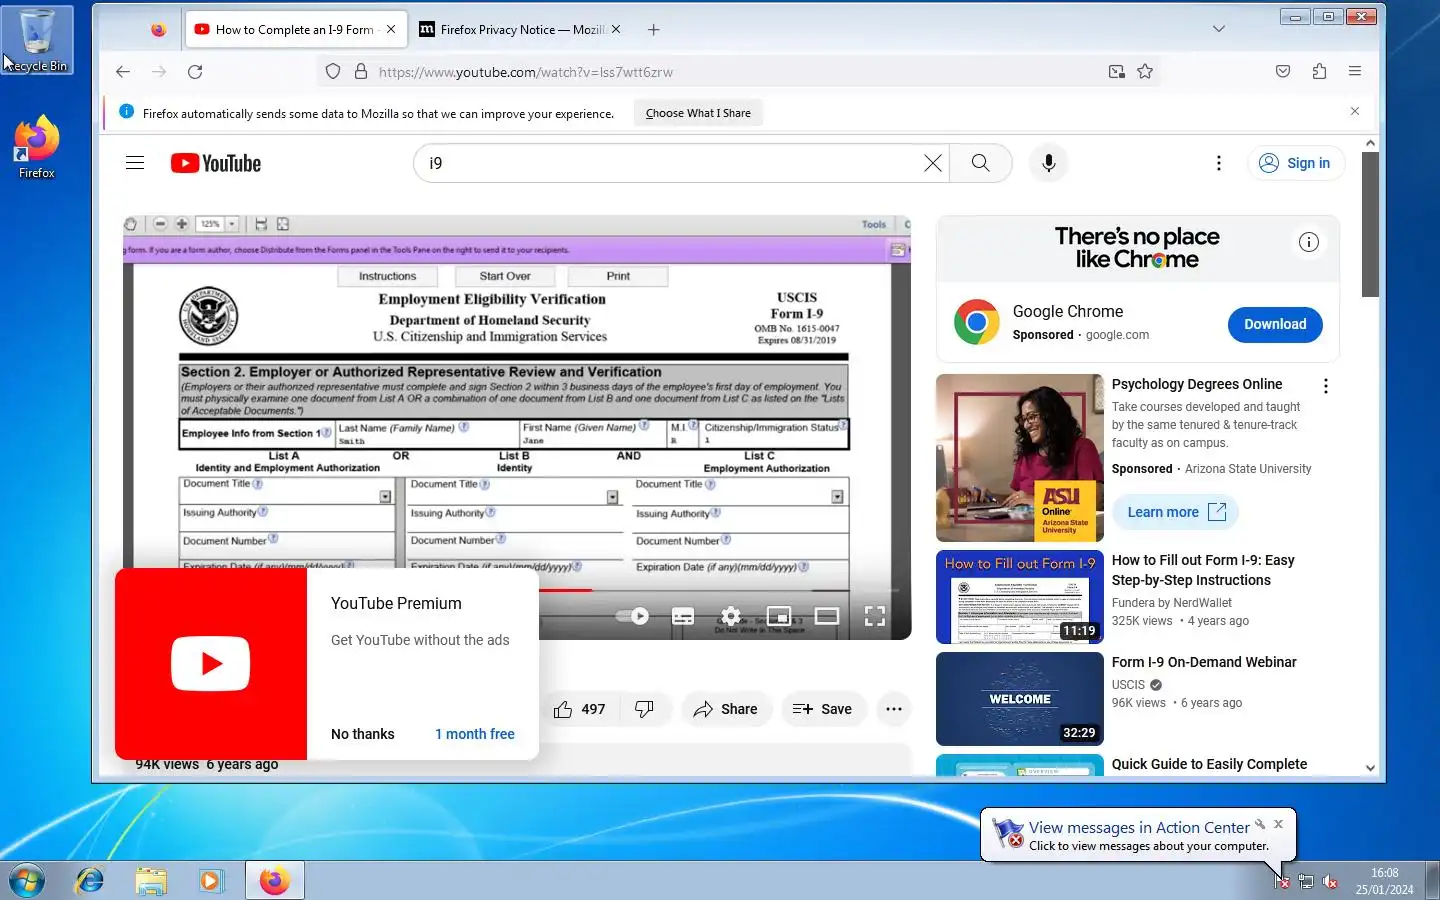The width and height of the screenshot is (1440, 900).
Task: Open more actions ellipsis under video
Action: pos(894,709)
